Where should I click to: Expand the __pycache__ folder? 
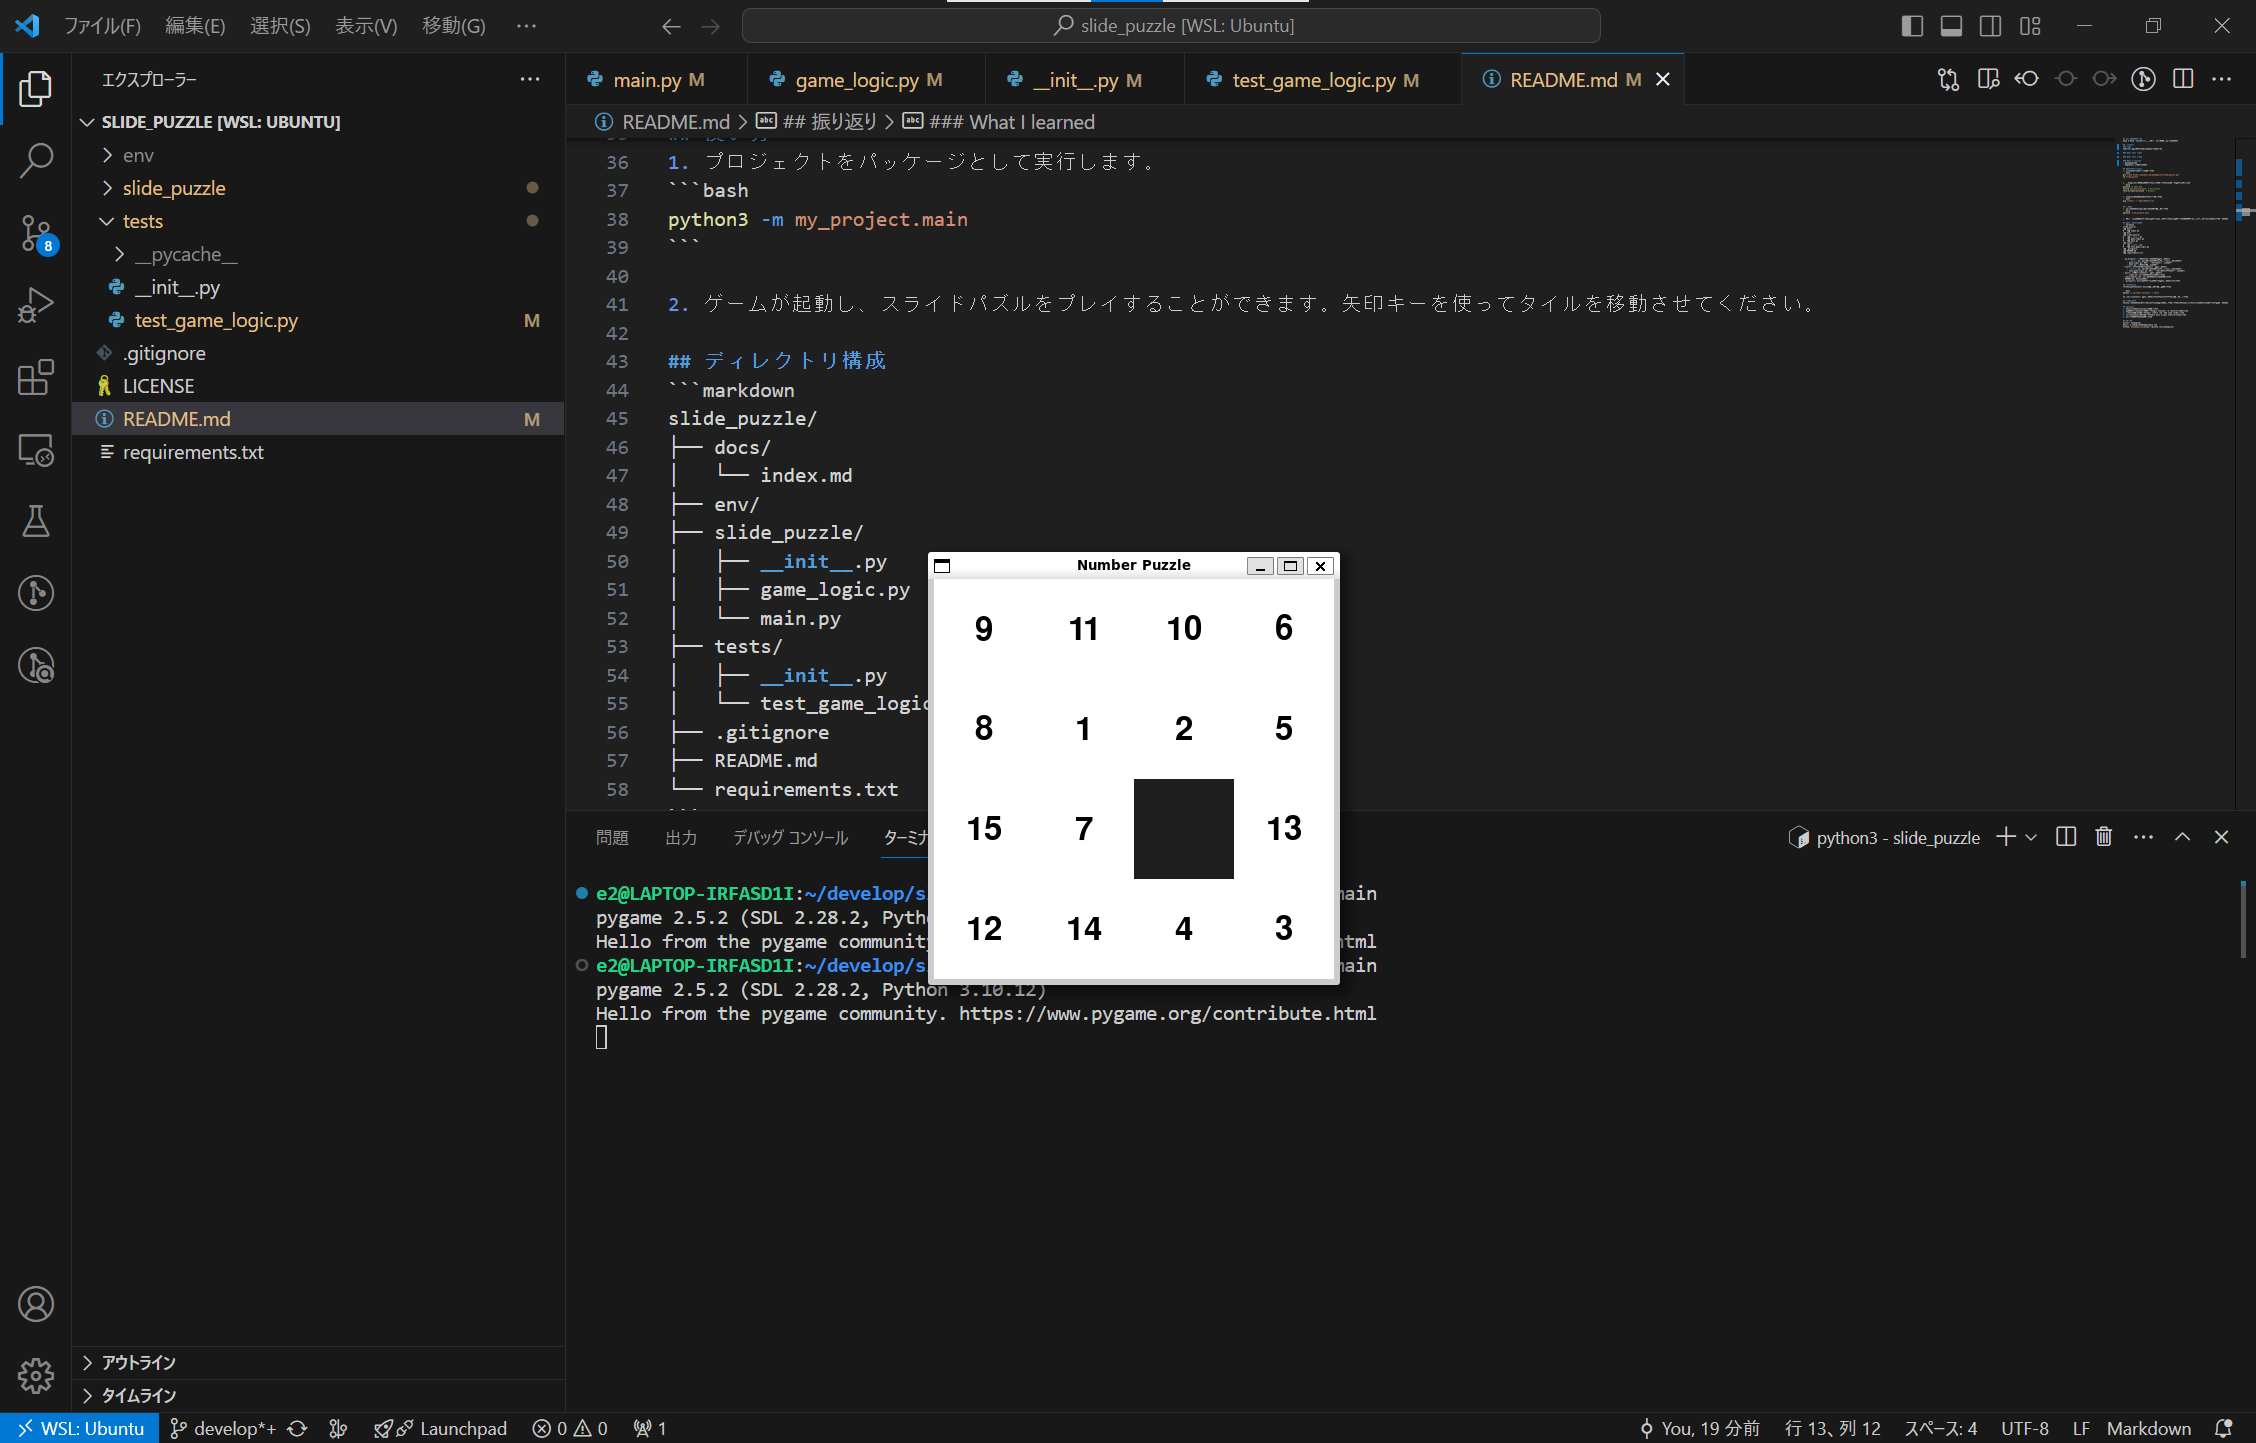coord(318,254)
